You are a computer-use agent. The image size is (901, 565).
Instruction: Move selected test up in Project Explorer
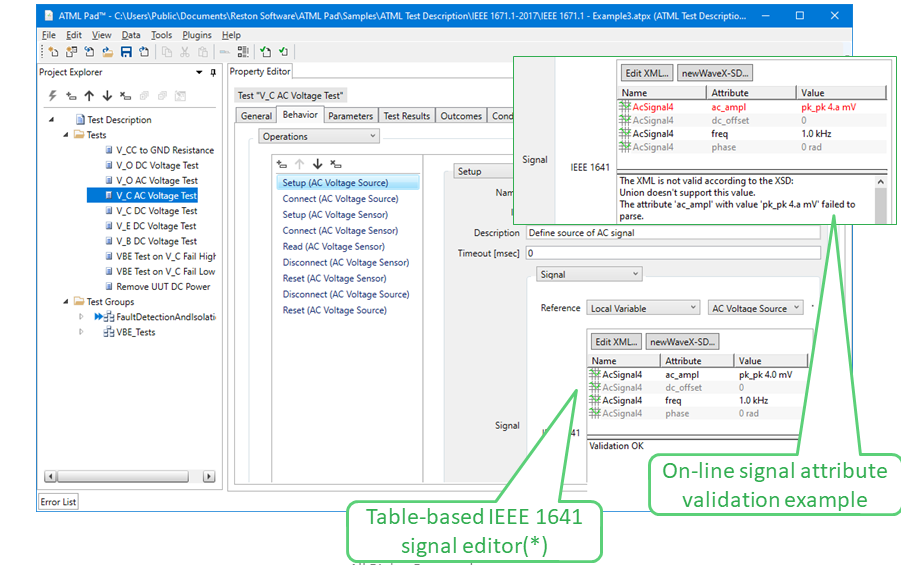click(x=89, y=96)
